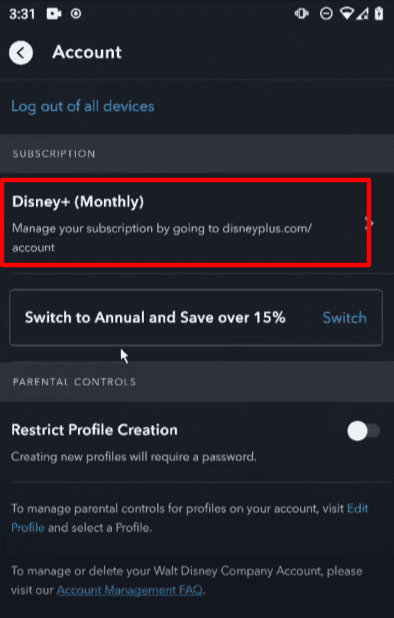The width and height of the screenshot is (394, 618).
Task: Tap the SUBSCRIPTION section header
Action: tap(54, 154)
